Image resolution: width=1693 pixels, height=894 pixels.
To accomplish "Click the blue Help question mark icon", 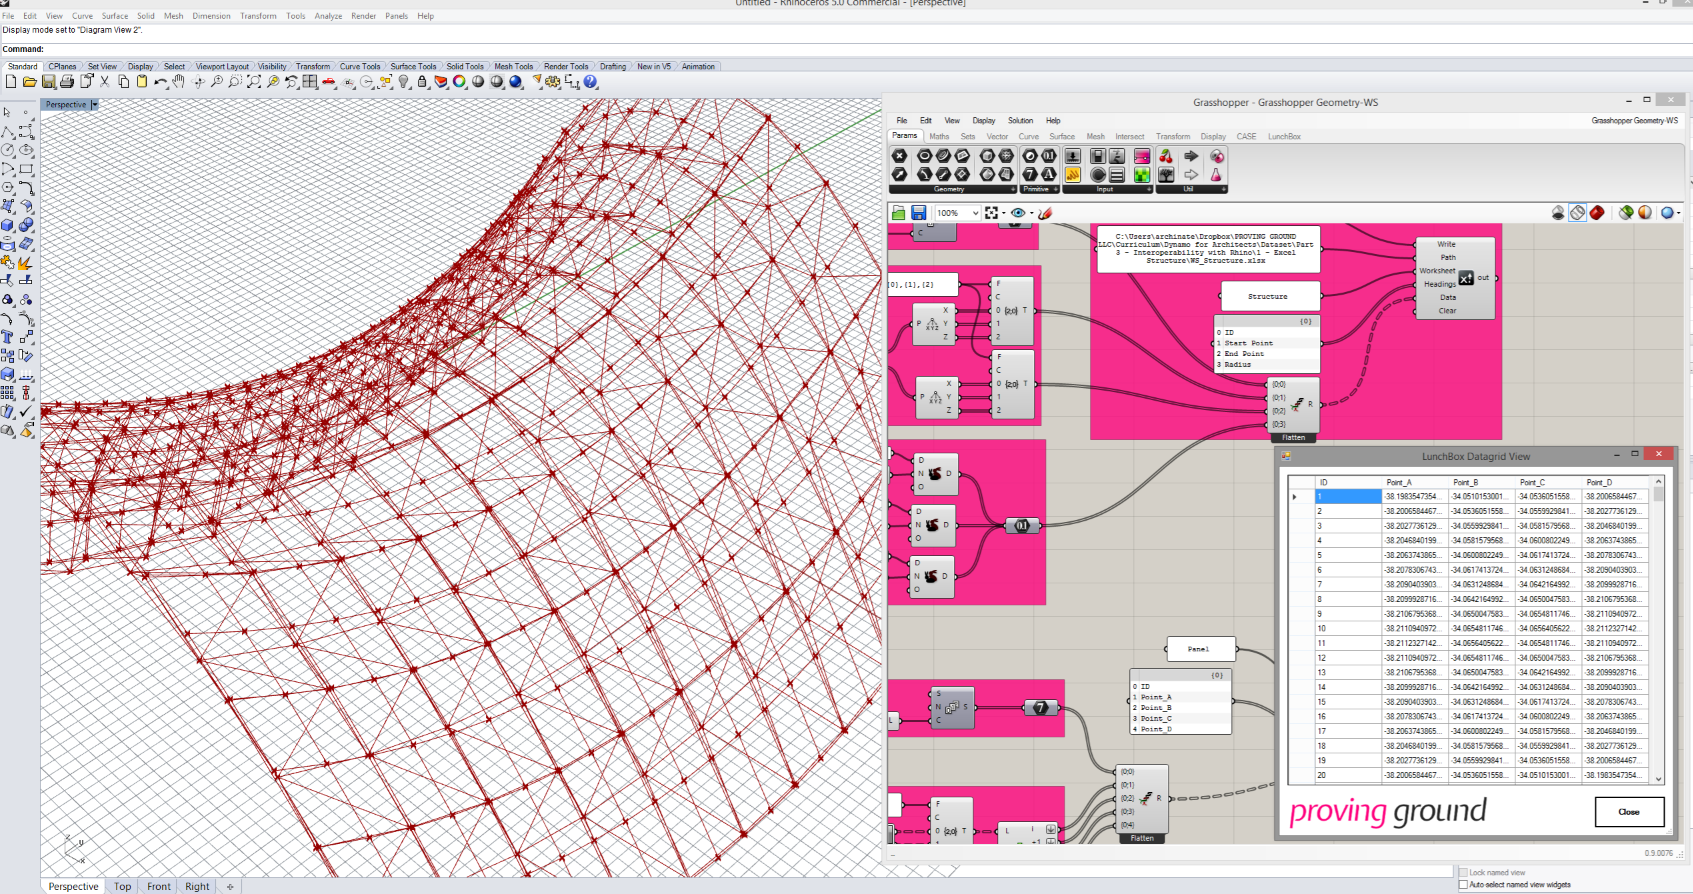I will point(590,82).
